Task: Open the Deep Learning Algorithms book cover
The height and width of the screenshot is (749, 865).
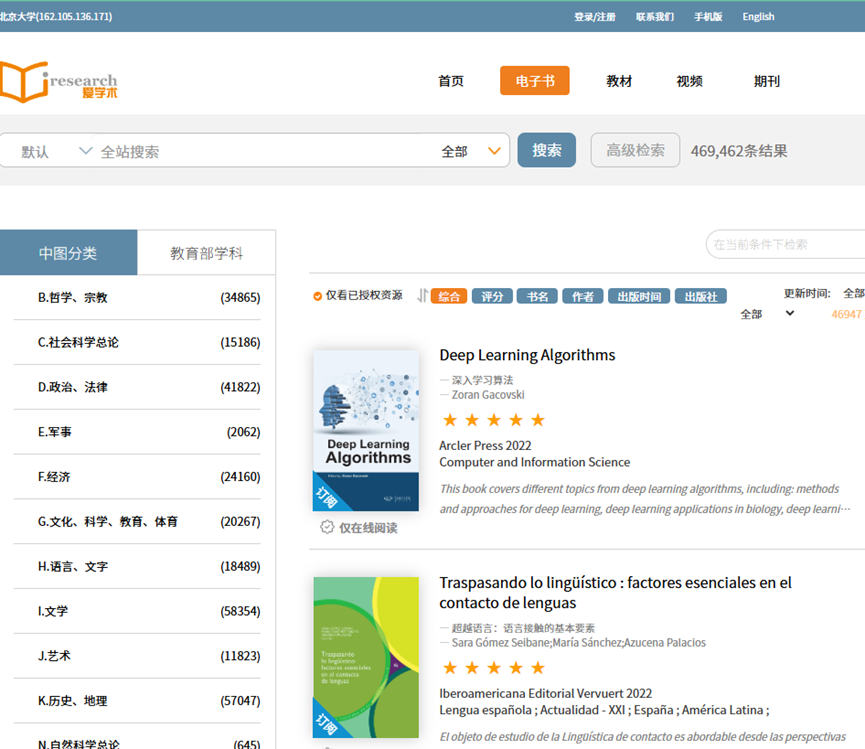Action: click(x=366, y=431)
